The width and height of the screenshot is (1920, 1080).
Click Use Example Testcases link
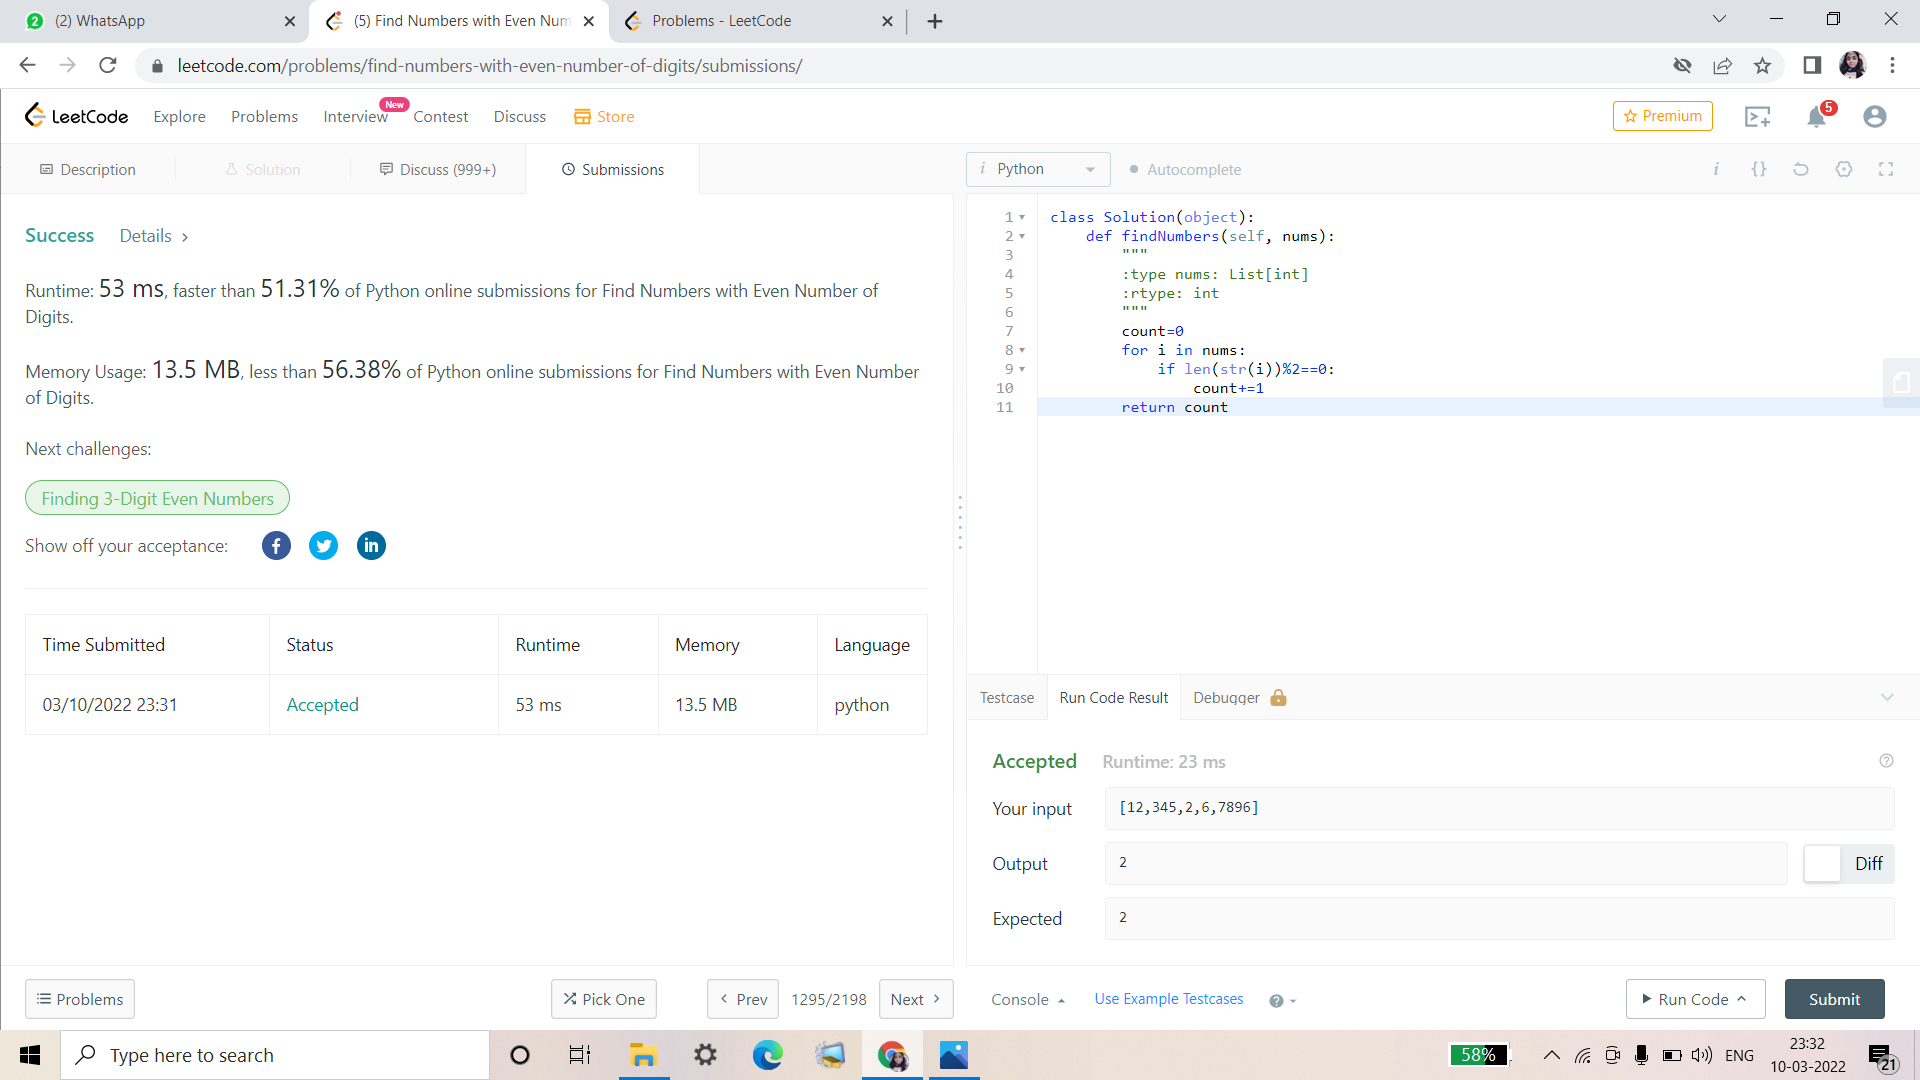pyautogui.click(x=1169, y=999)
